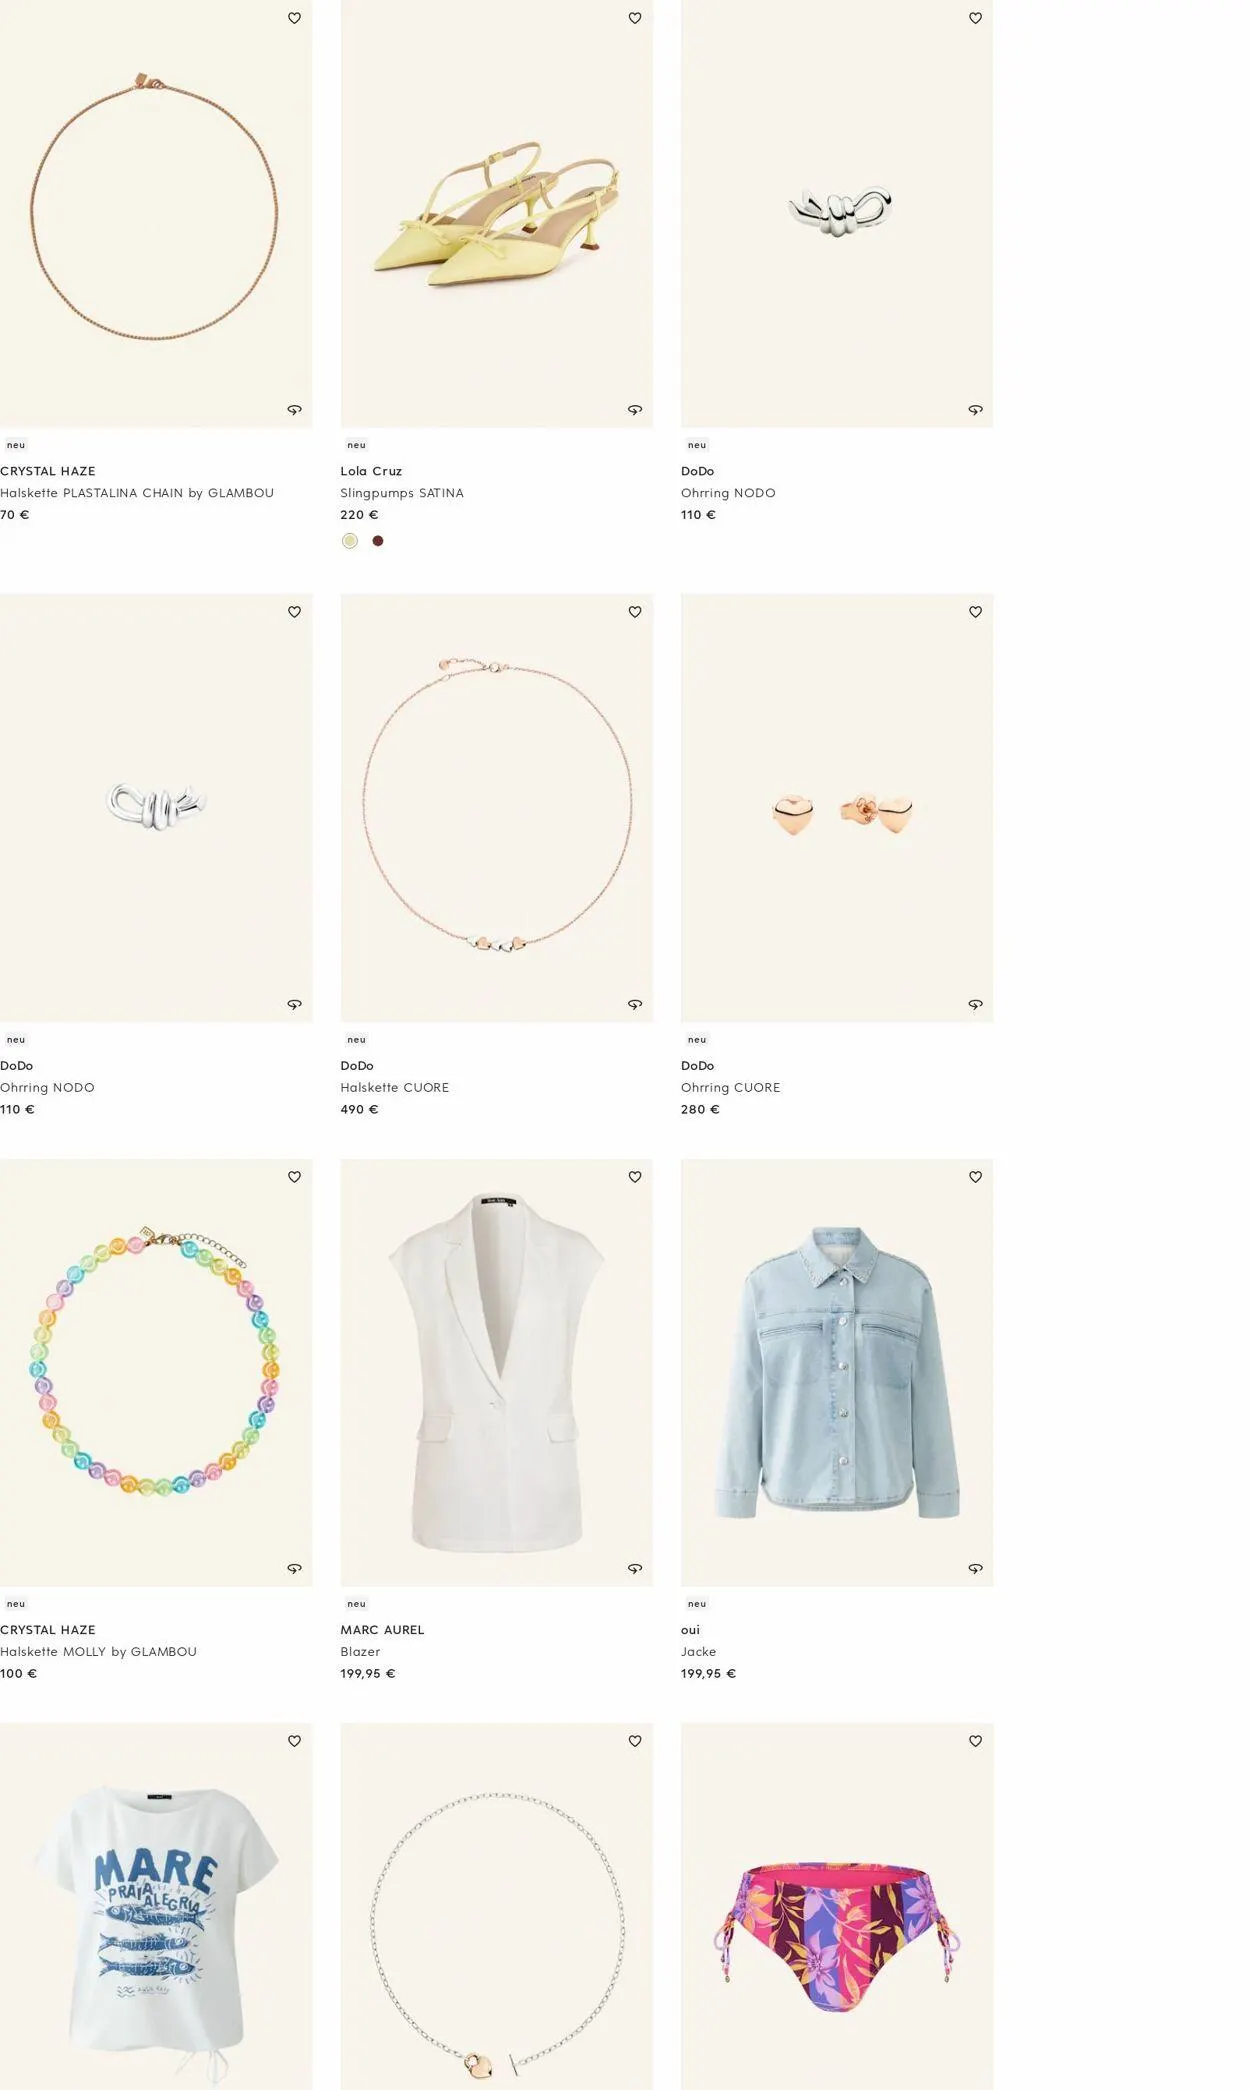Click heart icon on Halskette CUORE
Screen dimensions: 1250x2090
[634, 612]
